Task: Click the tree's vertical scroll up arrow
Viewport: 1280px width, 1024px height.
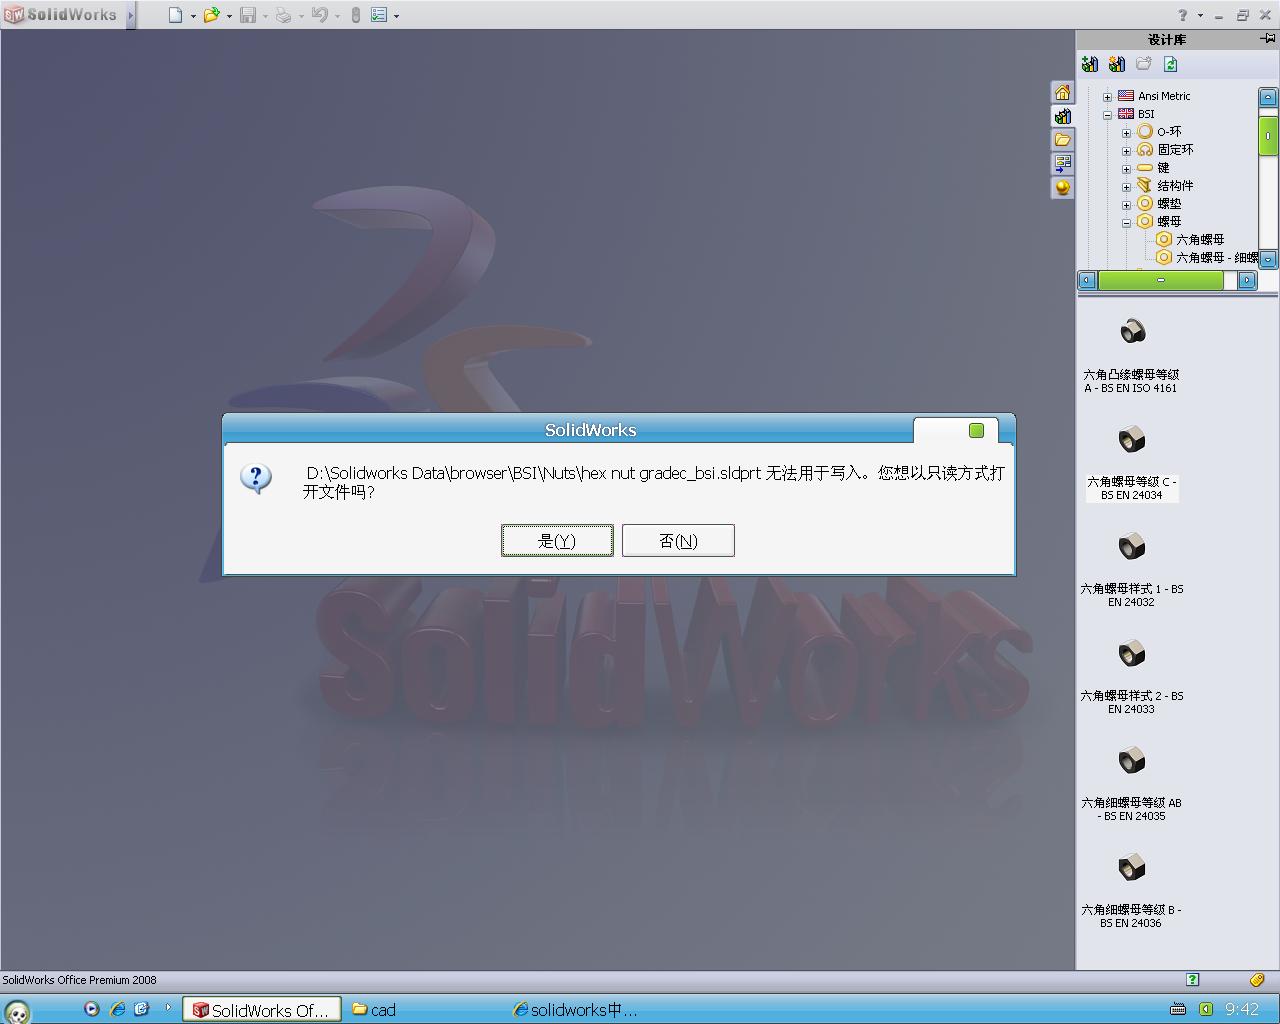Action: [x=1268, y=97]
